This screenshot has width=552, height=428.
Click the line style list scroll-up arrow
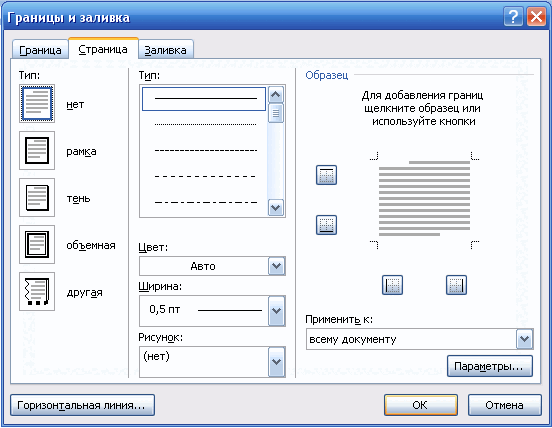pos(276,94)
